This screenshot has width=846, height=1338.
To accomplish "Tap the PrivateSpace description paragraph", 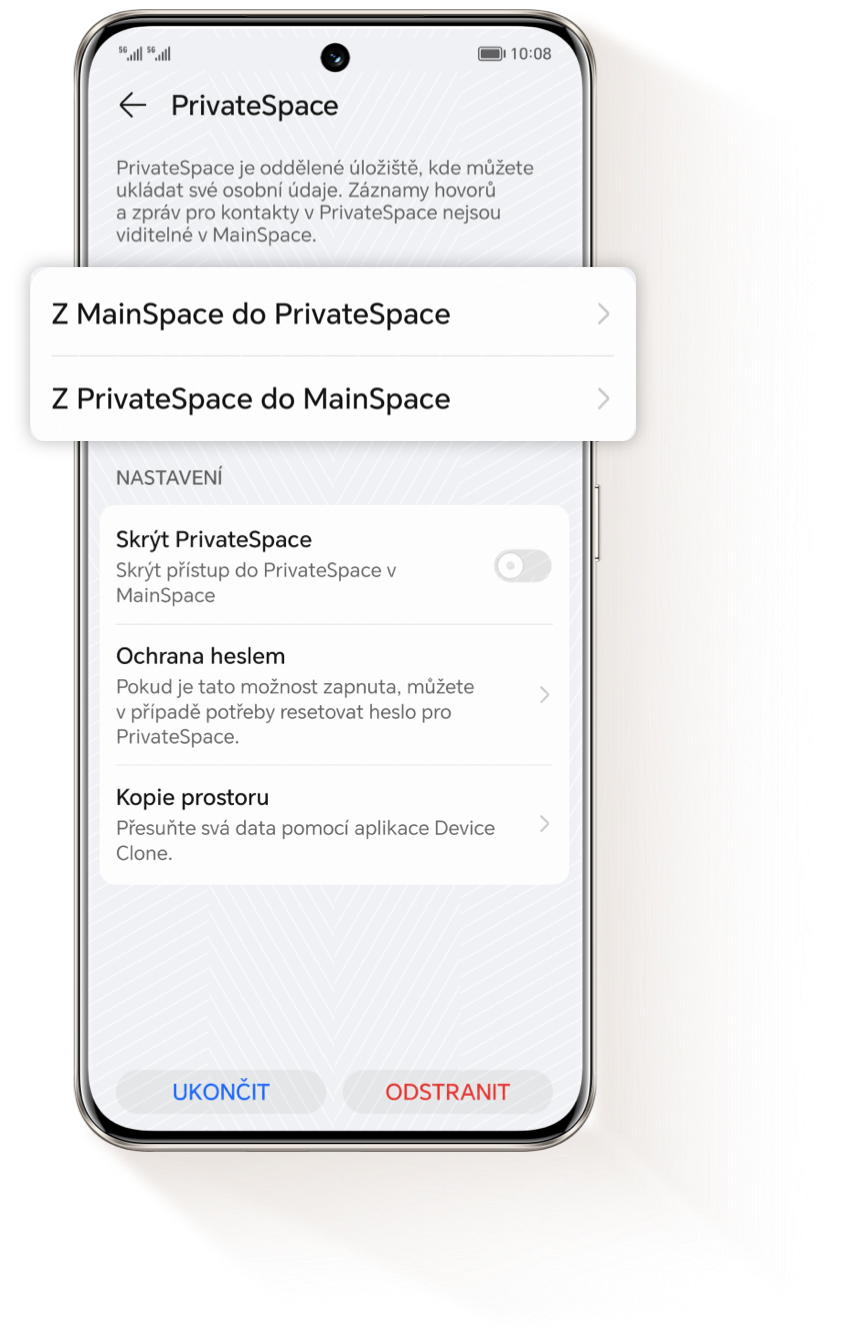I will click(x=325, y=201).
